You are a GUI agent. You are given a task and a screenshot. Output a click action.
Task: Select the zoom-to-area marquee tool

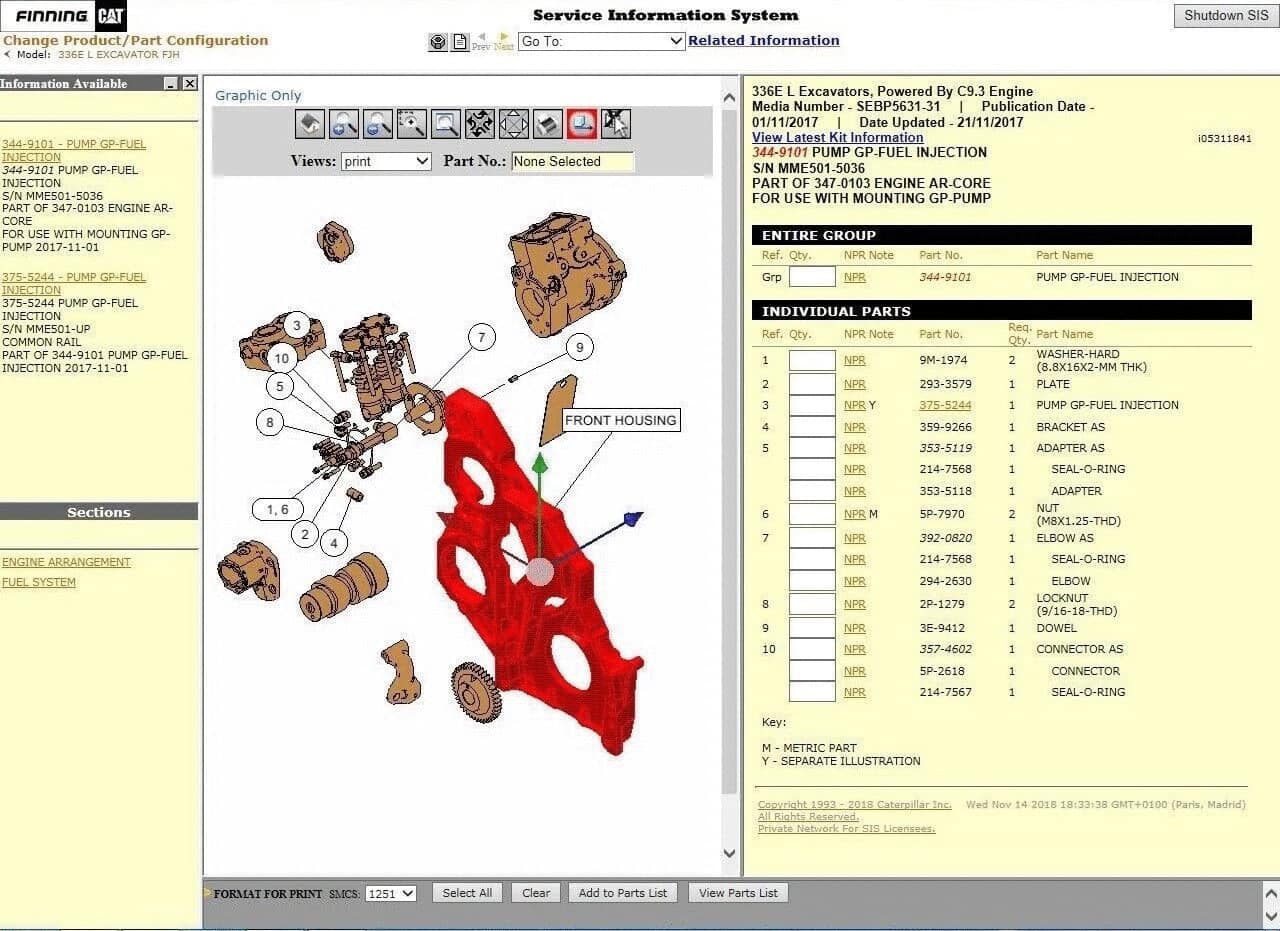[412, 124]
